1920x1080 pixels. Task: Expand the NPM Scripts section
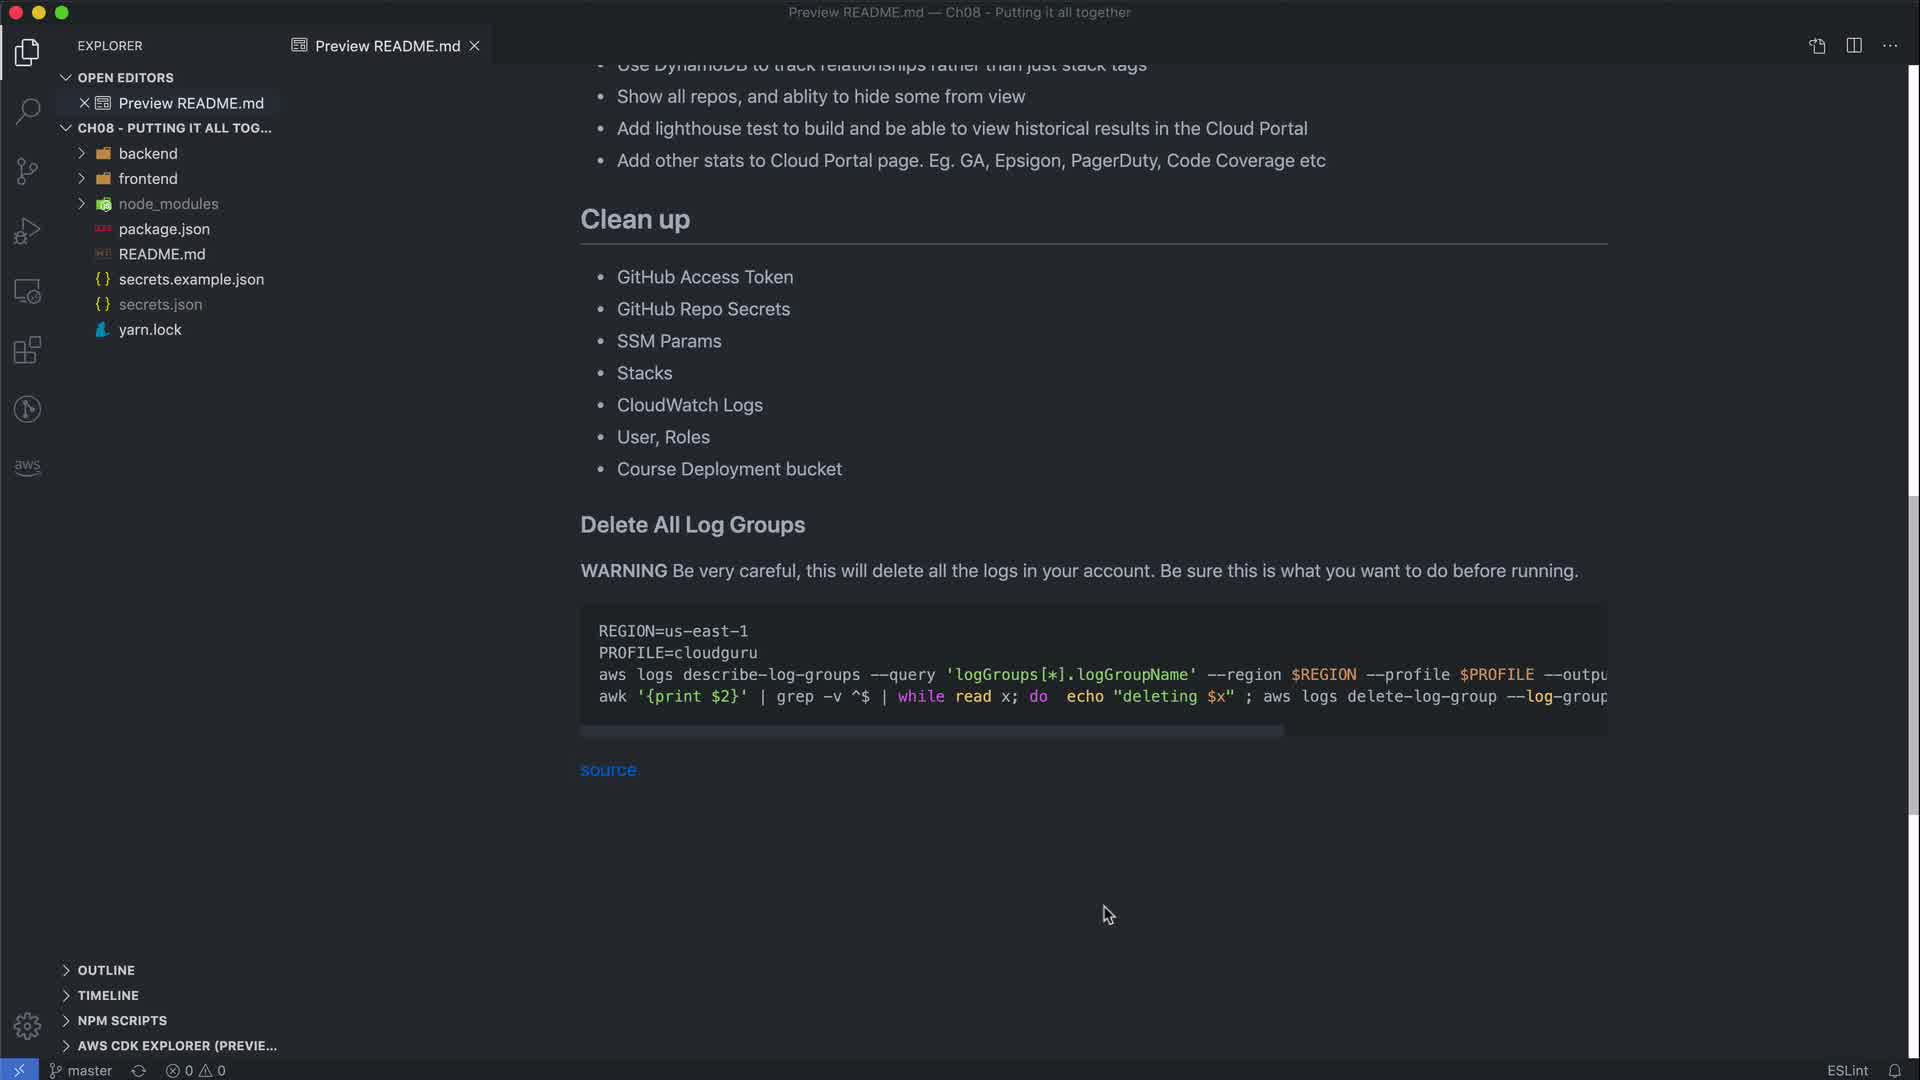[x=121, y=1020]
